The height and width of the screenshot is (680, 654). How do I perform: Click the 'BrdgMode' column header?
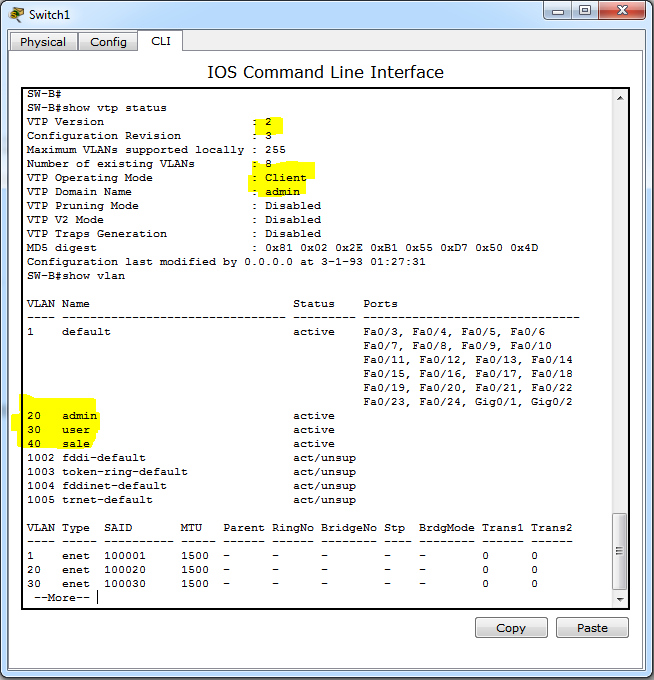(x=447, y=528)
